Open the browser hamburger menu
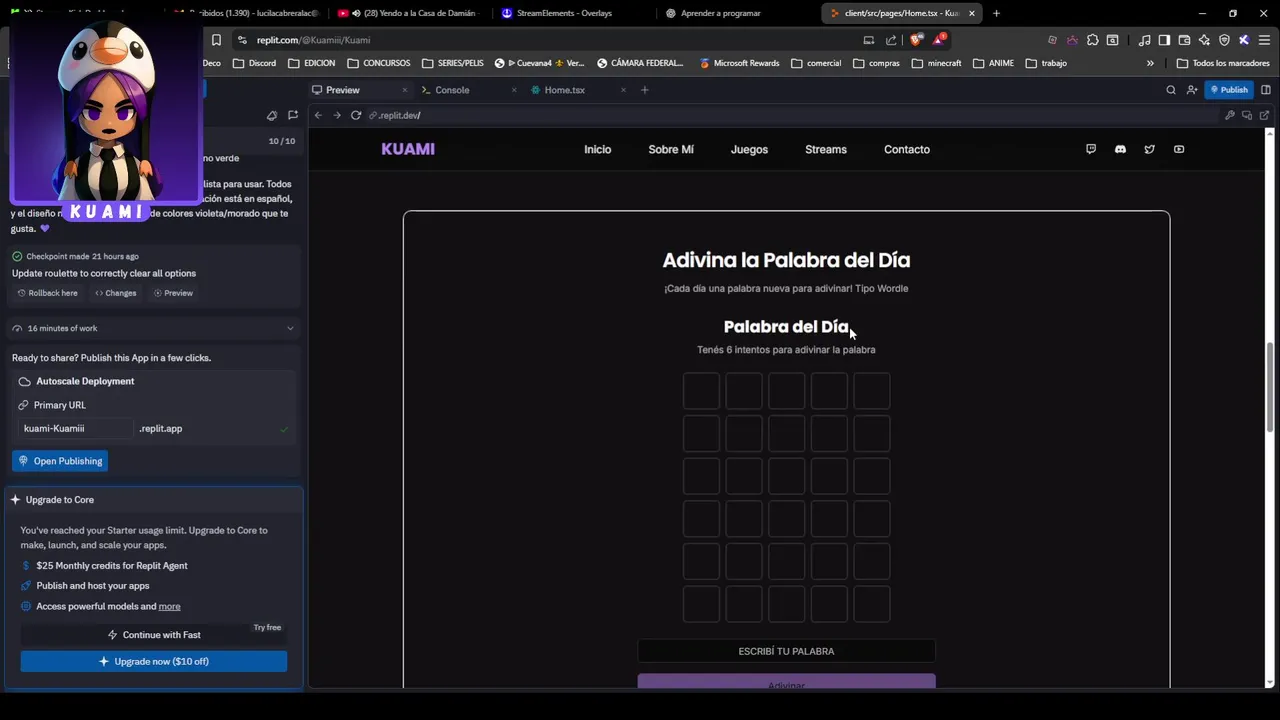 pyautogui.click(x=1265, y=40)
